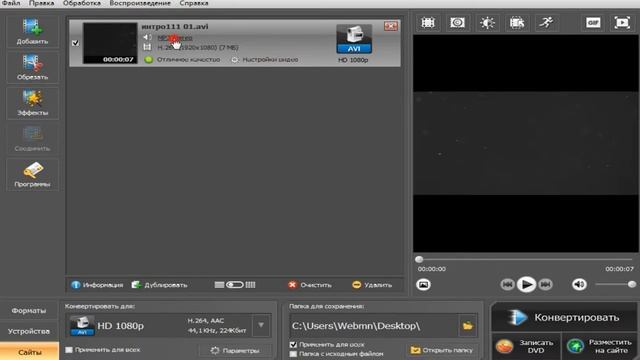
Task: Click the Соединить join videos icon
Action: tap(32, 139)
